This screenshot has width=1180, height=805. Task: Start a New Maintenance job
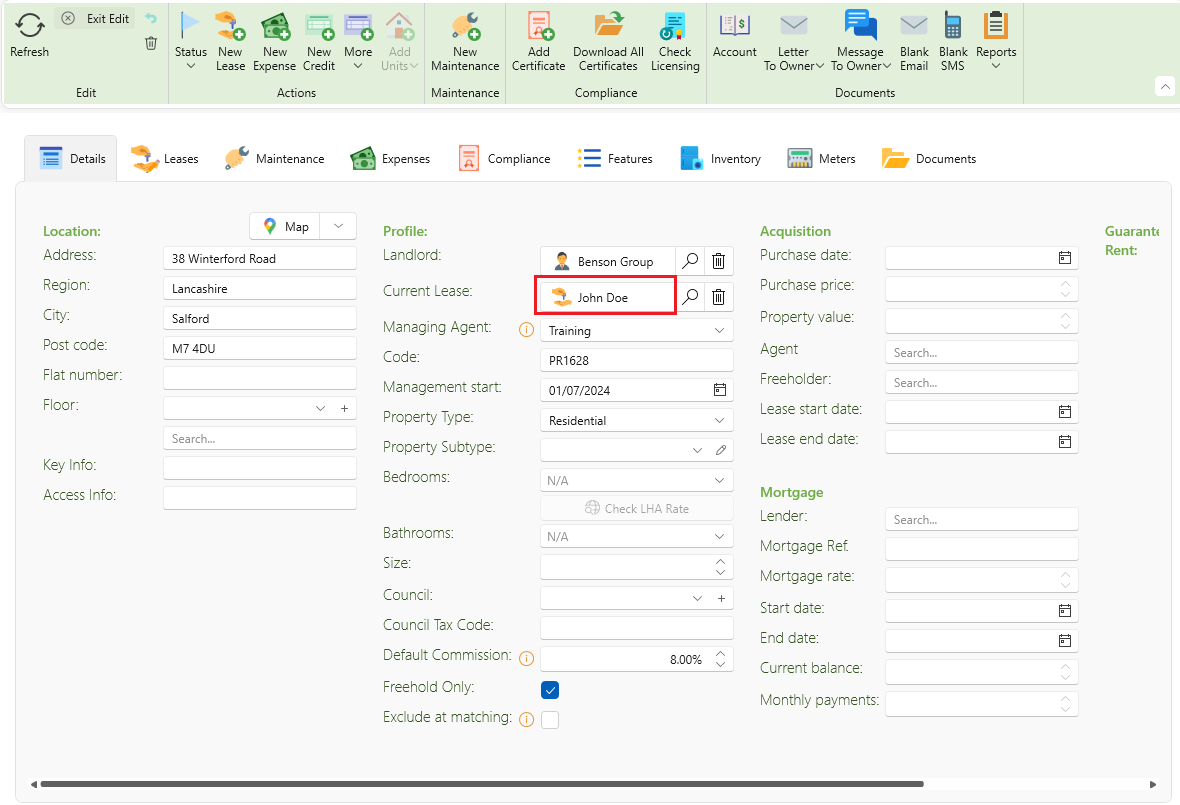pos(465,41)
